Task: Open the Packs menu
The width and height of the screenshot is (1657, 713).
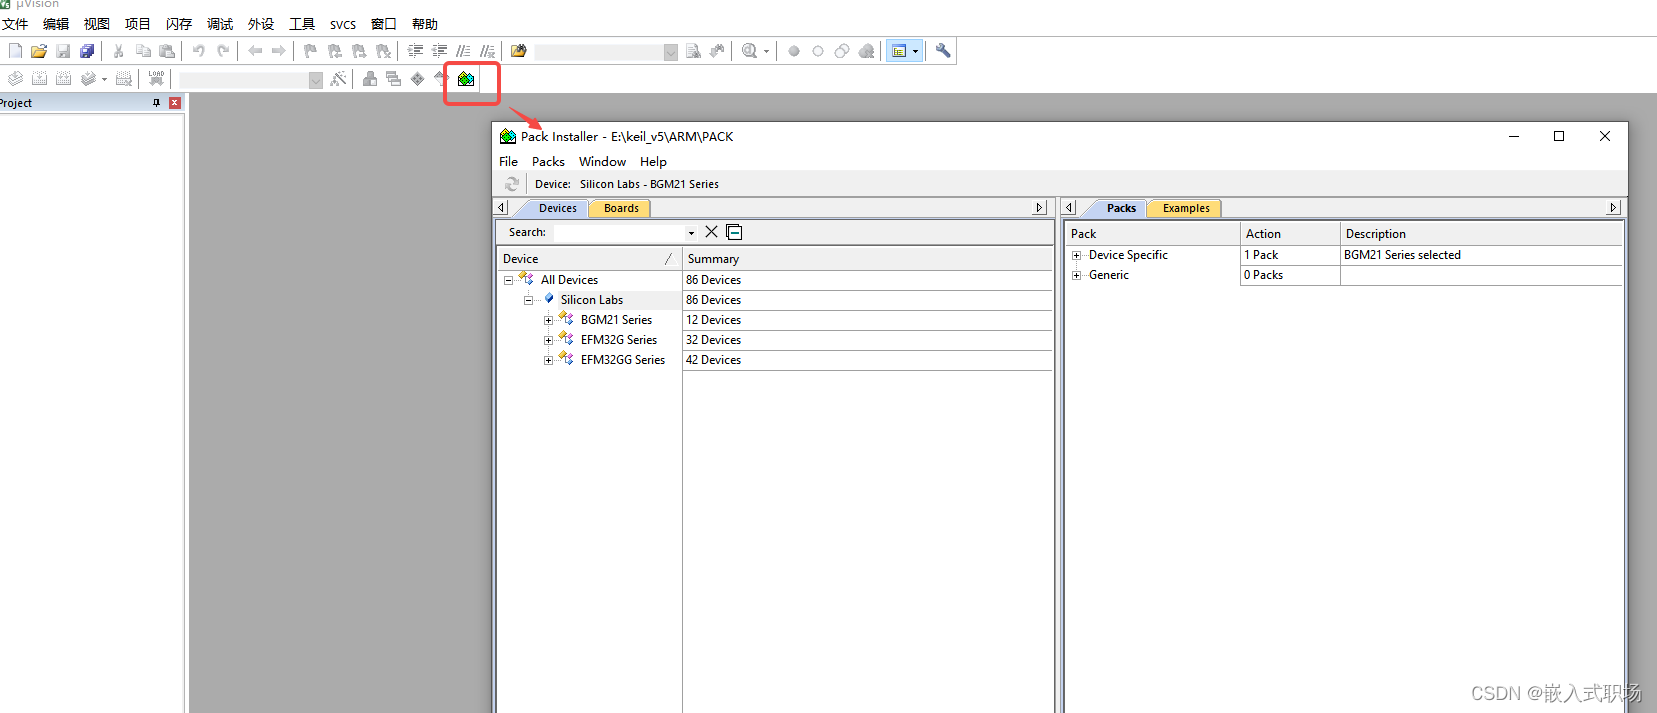Action: 548,161
